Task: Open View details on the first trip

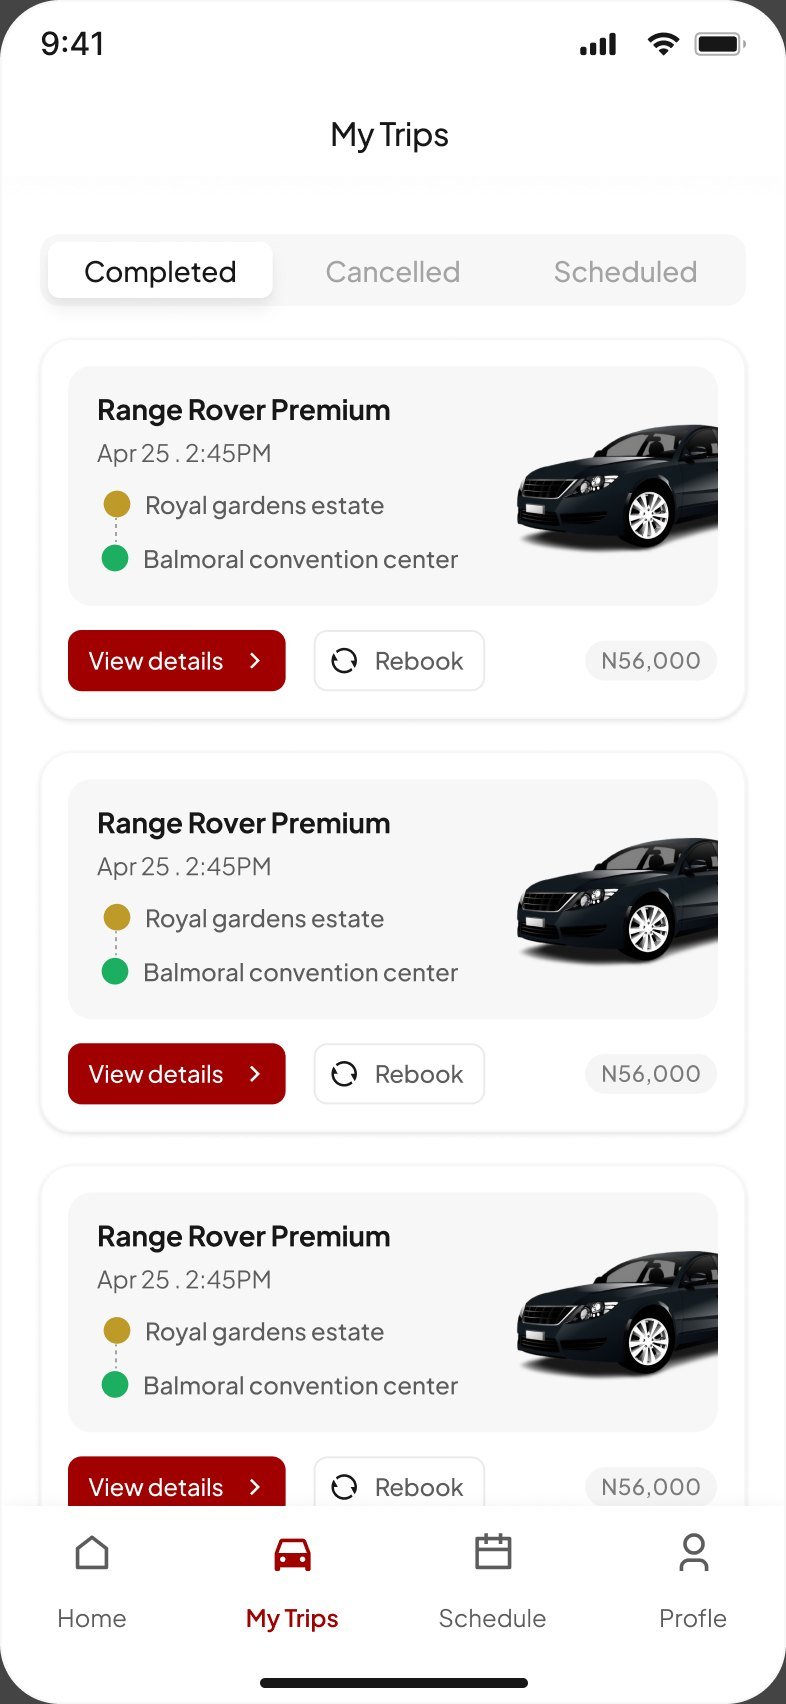Action: (x=177, y=660)
